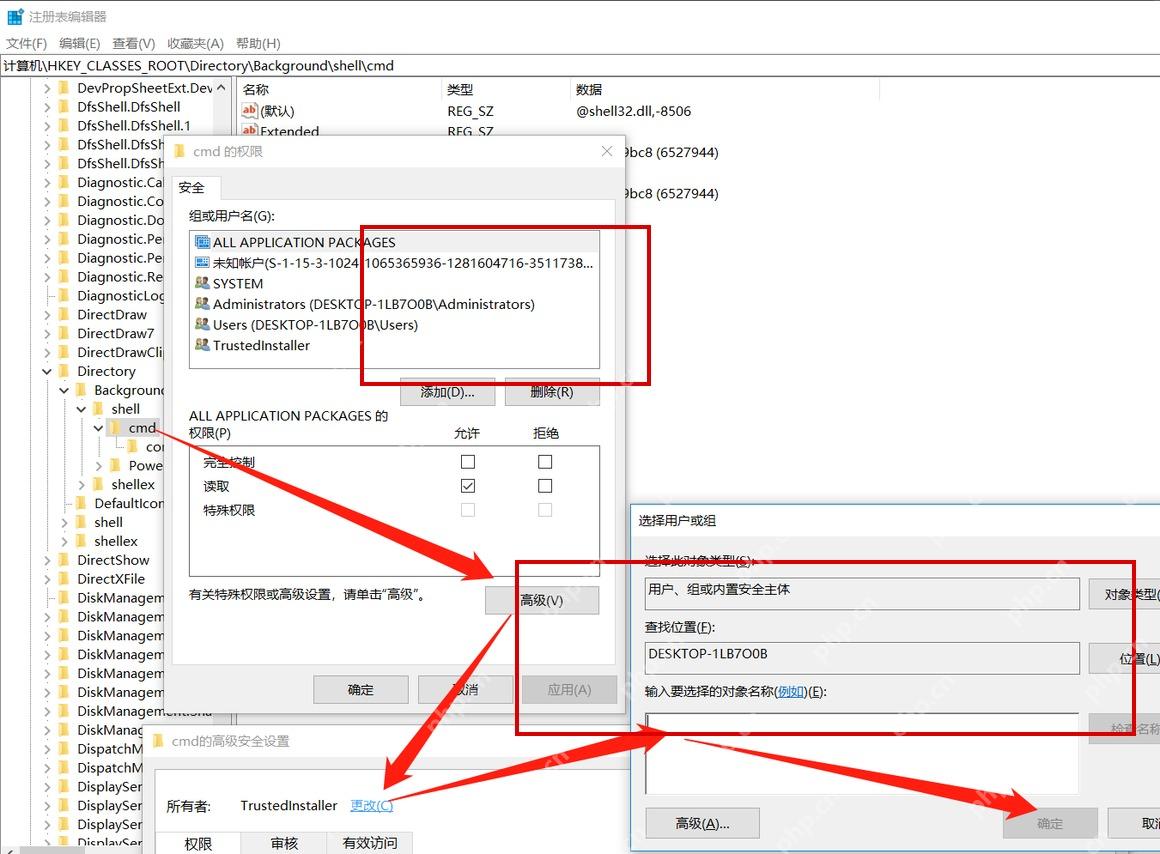Open the 收藏夹(A) menu
The width and height of the screenshot is (1160, 854).
(x=195, y=43)
